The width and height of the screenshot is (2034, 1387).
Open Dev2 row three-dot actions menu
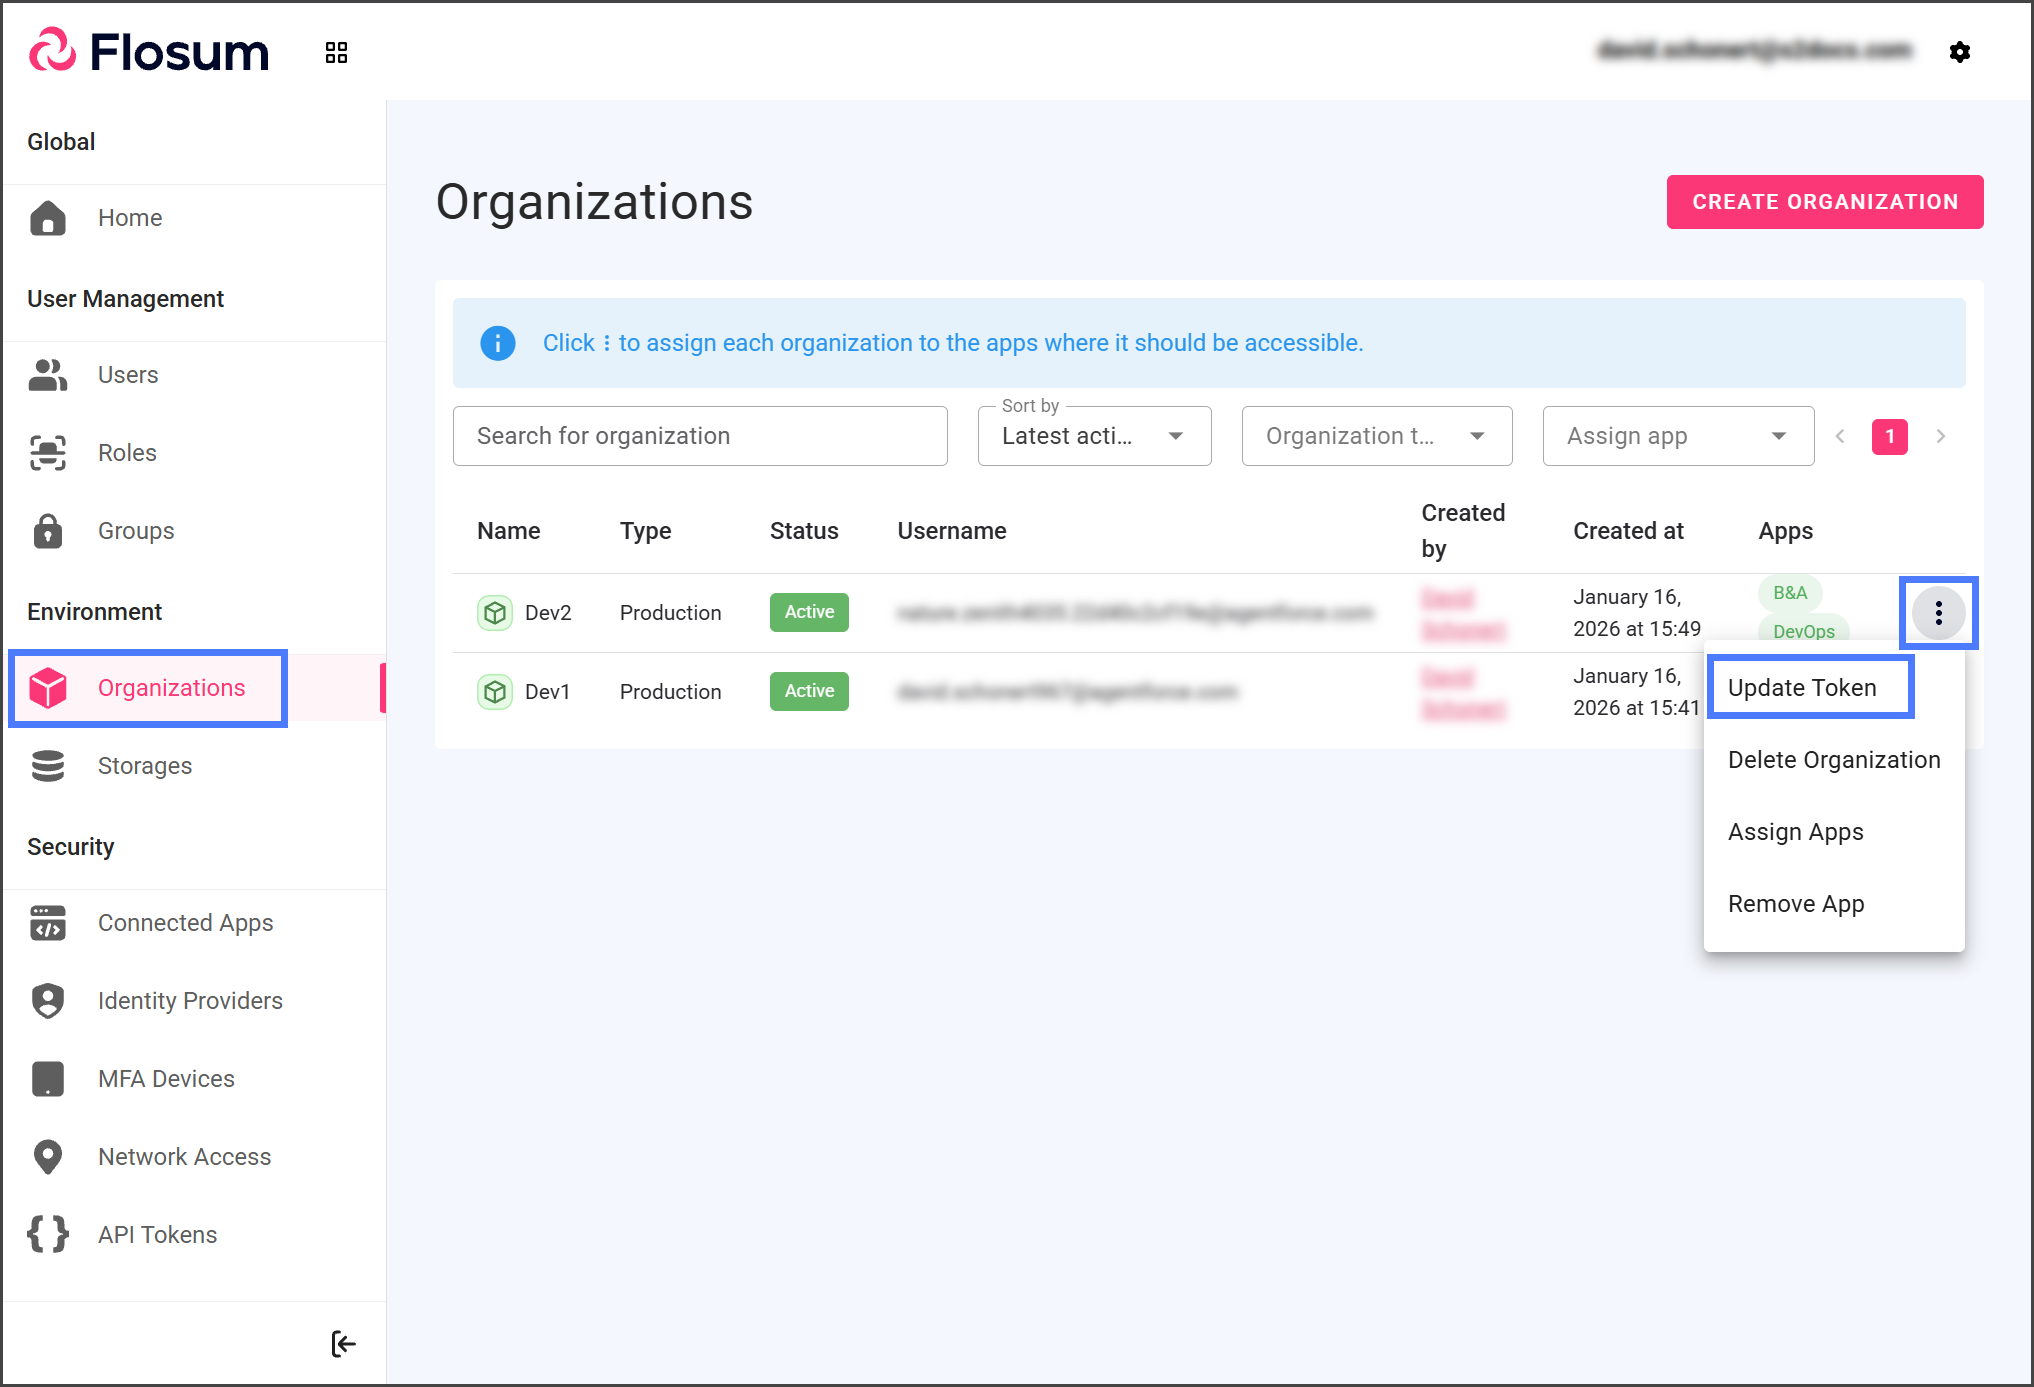[1937, 613]
